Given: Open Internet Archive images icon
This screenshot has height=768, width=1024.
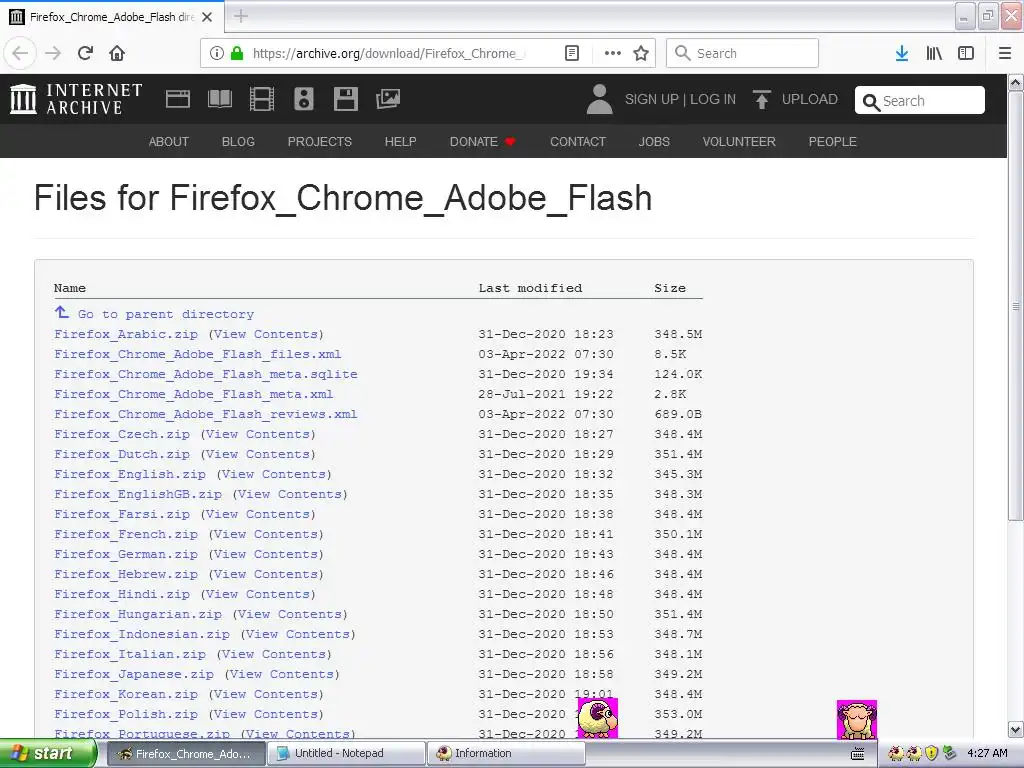Looking at the screenshot, I should pyautogui.click(x=388, y=99).
